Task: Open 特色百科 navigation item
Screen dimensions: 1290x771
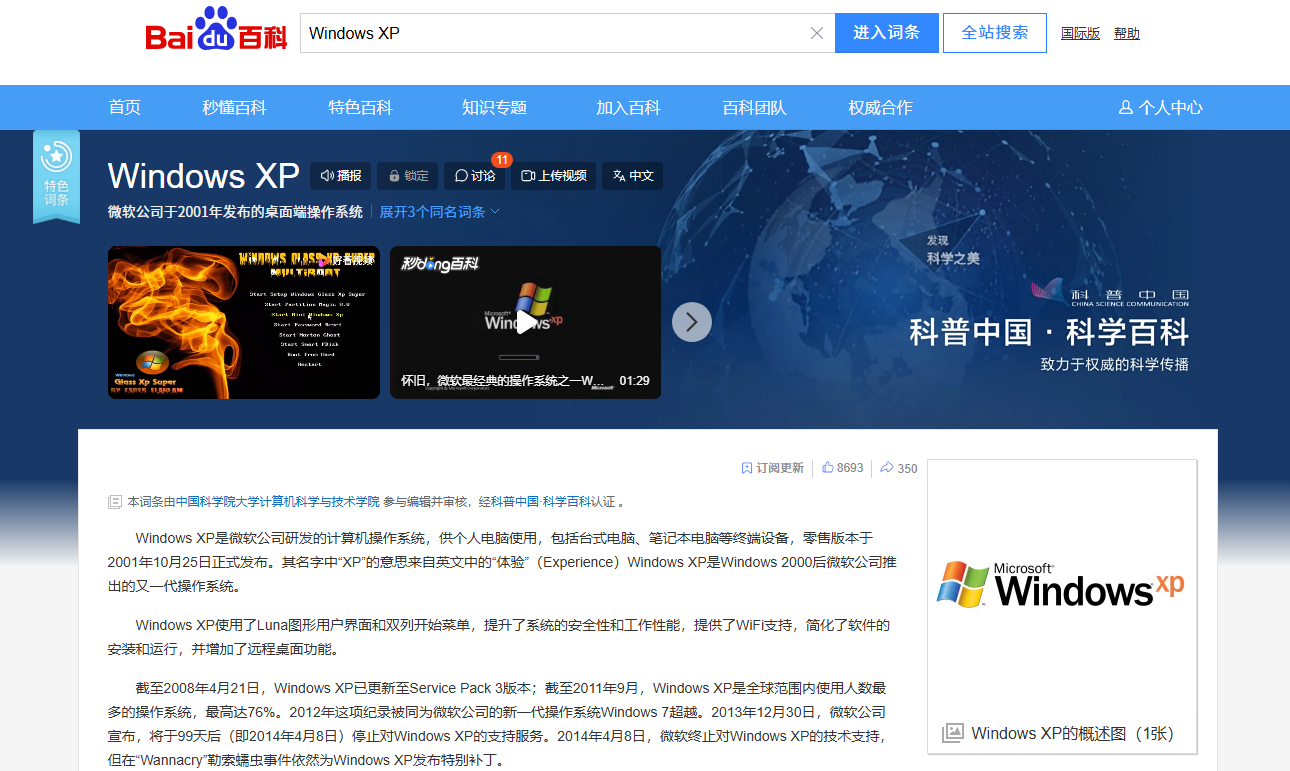Action: click(360, 107)
